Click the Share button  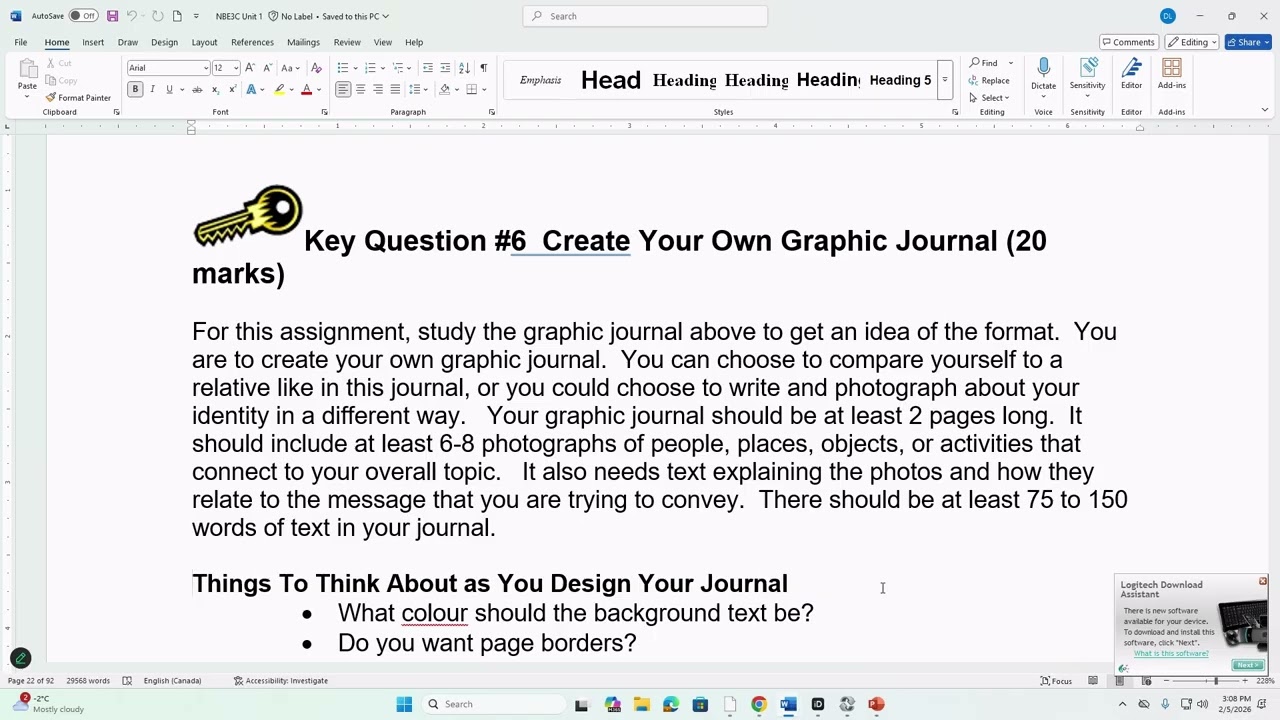coord(1248,42)
